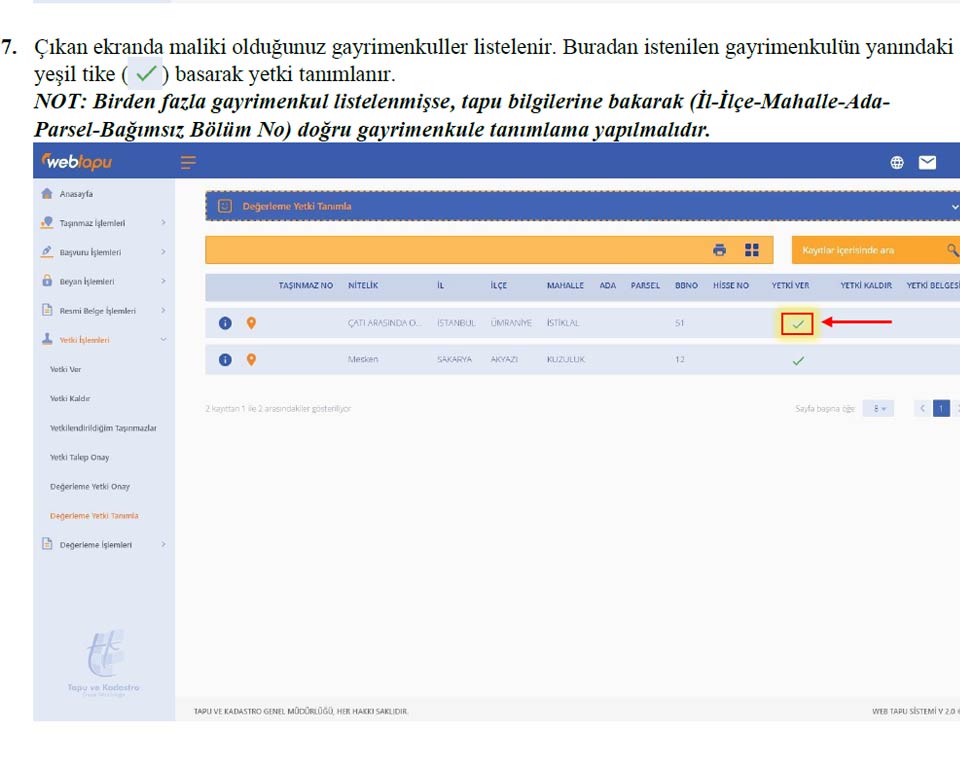Go to Anasayfa
The width and height of the screenshot is (960, 763).
76,194
